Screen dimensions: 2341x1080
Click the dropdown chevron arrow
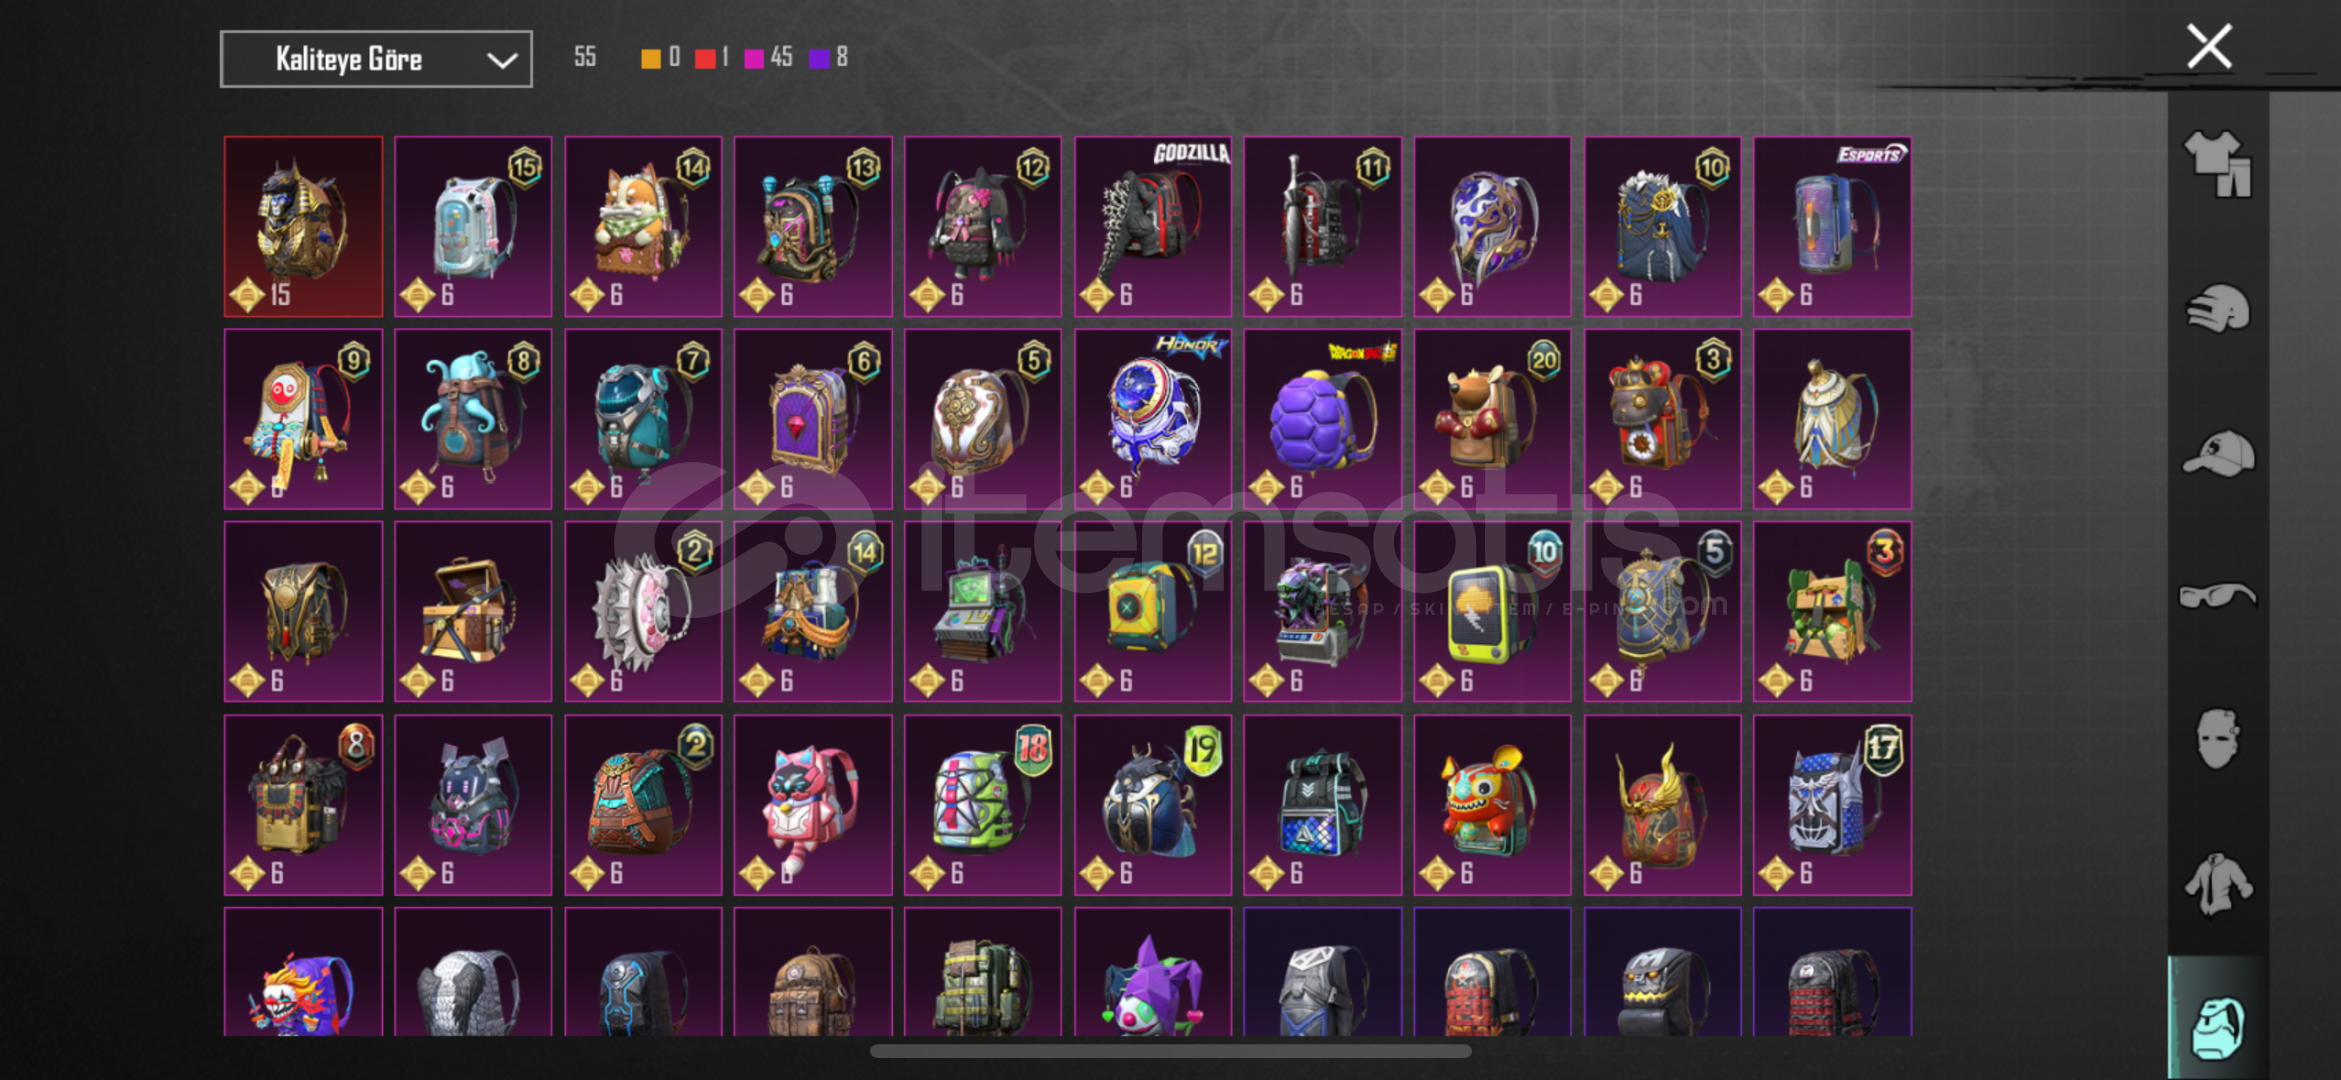click(501, 60)
